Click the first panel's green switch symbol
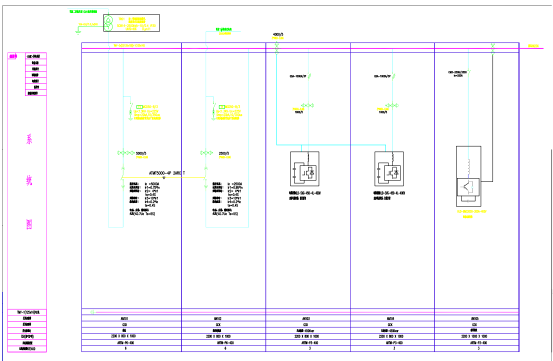The width and height of the screenshot is (553, 361). [x=131, y=111]
